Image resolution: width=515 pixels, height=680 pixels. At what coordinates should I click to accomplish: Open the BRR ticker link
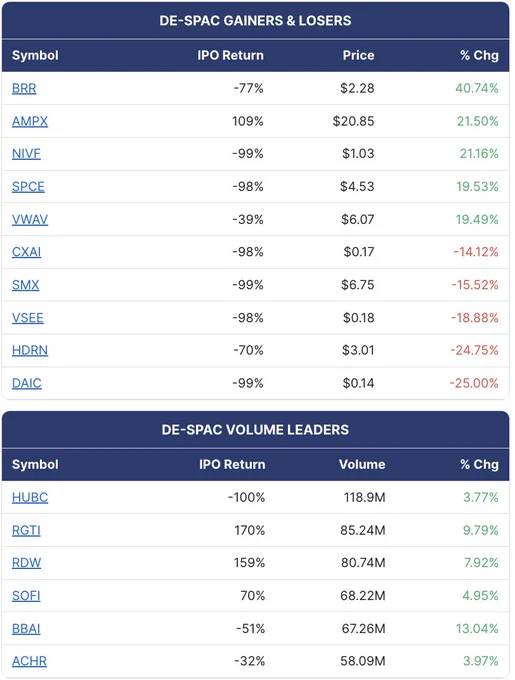point(24,88)
